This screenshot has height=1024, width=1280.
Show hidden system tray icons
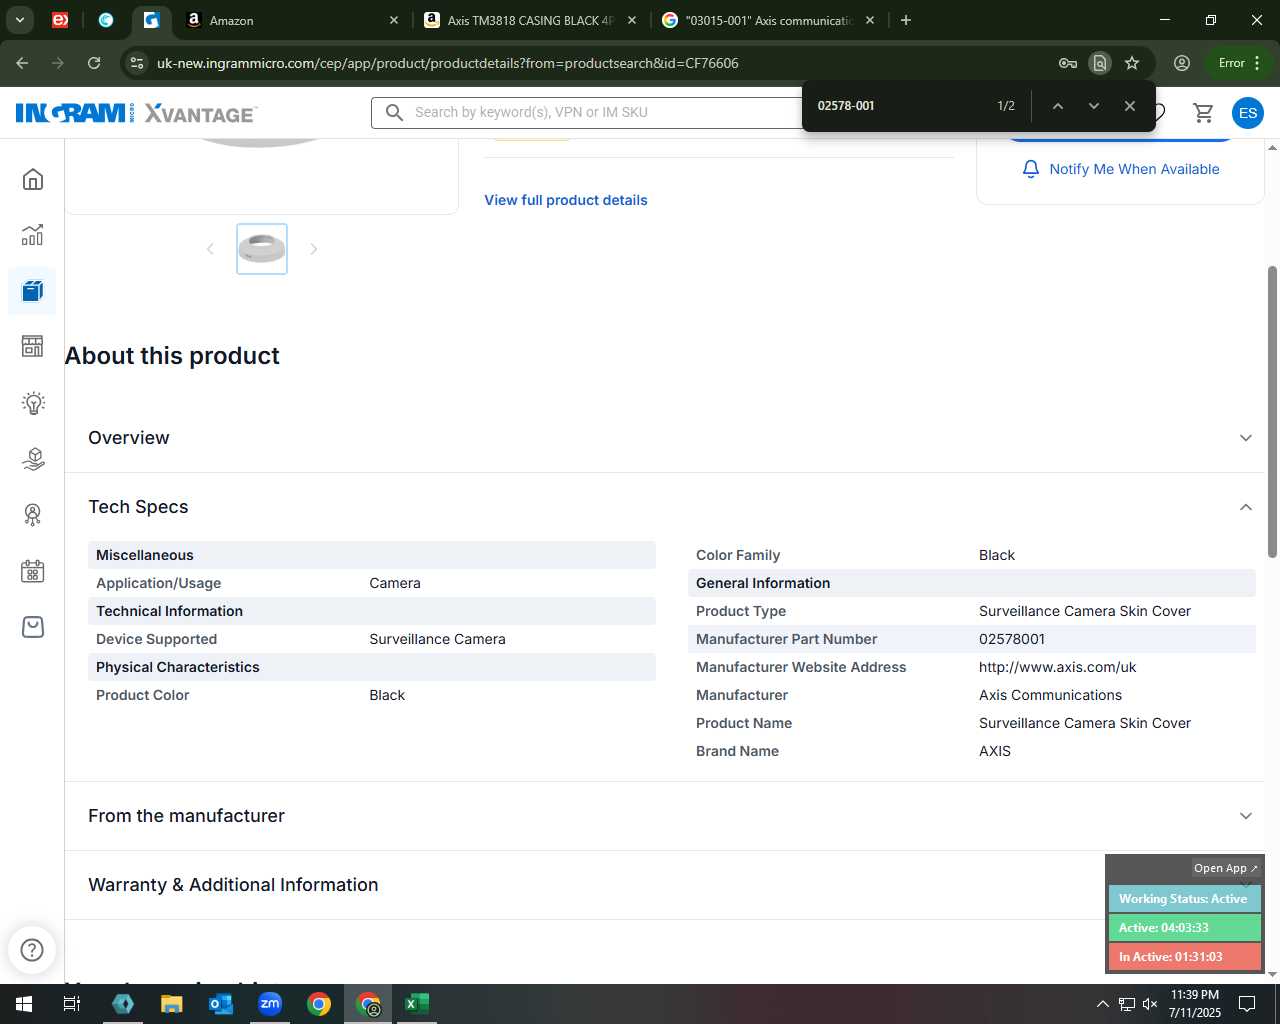(x=1102, y=1004)
